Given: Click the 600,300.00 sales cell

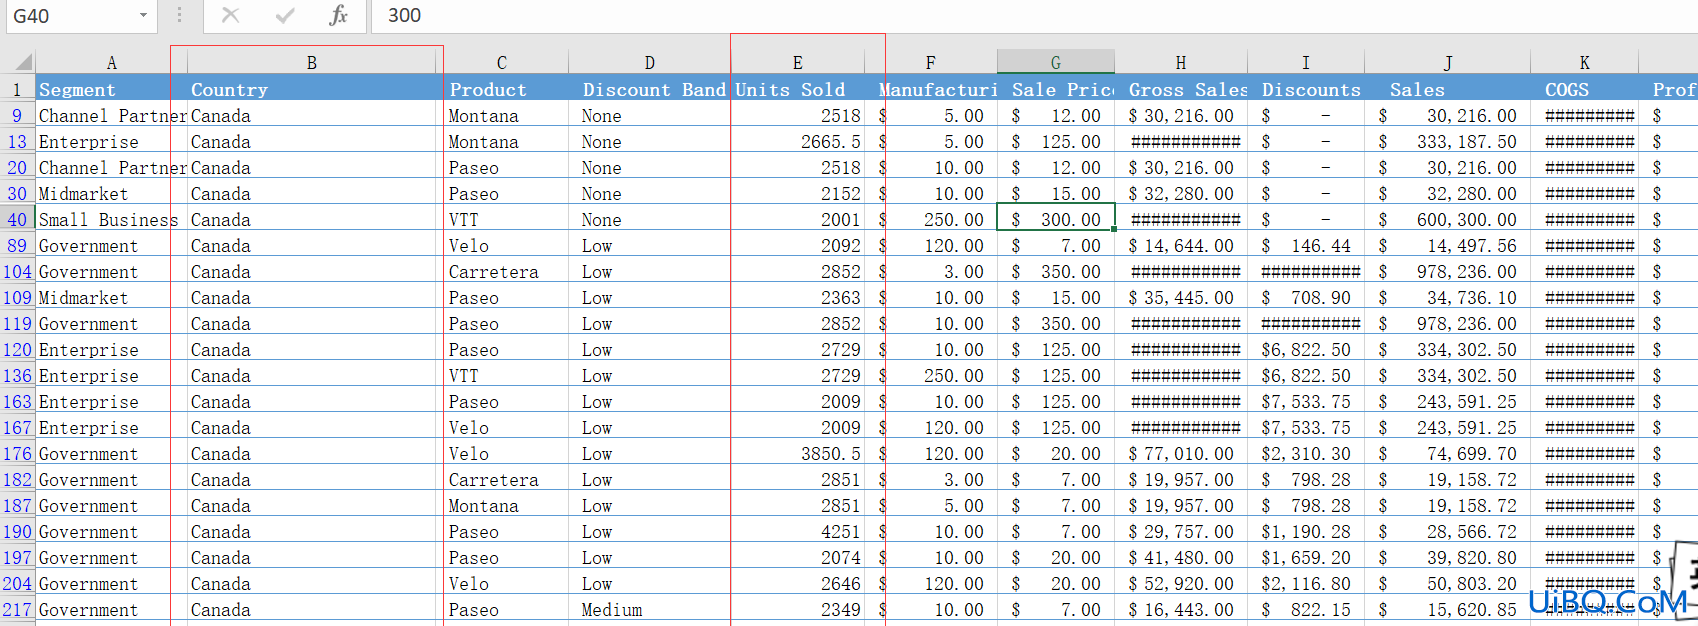Looking at the screenshot, I should click(1448, 219).
